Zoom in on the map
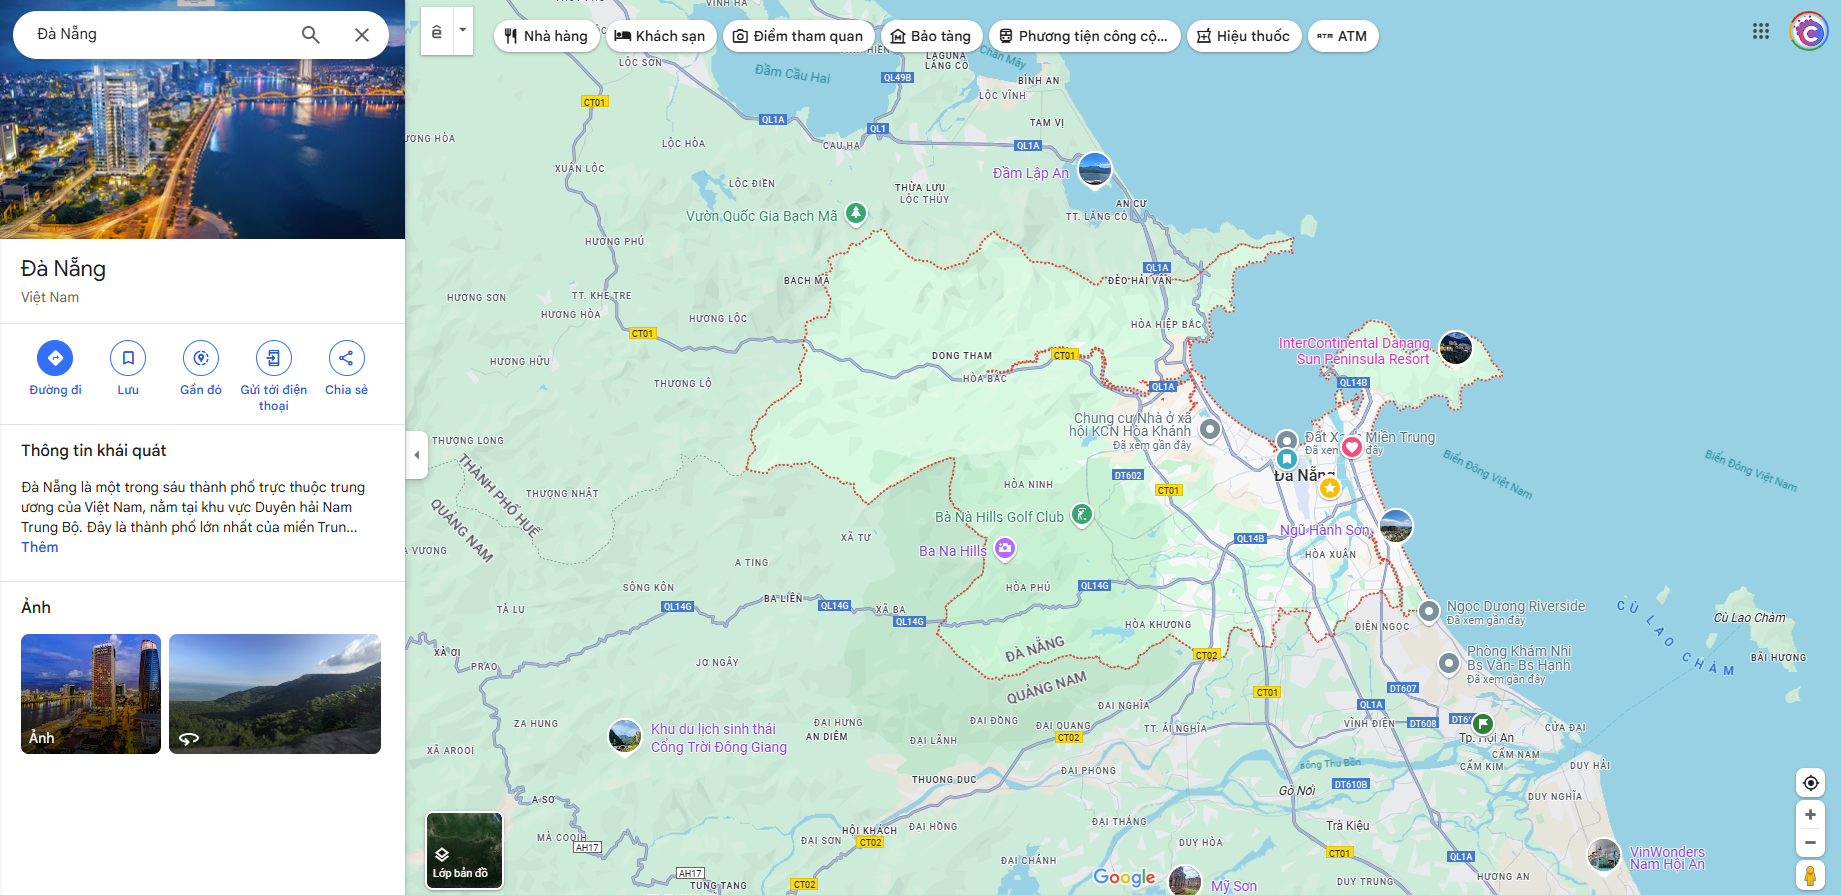 [x=1810, y=815]
